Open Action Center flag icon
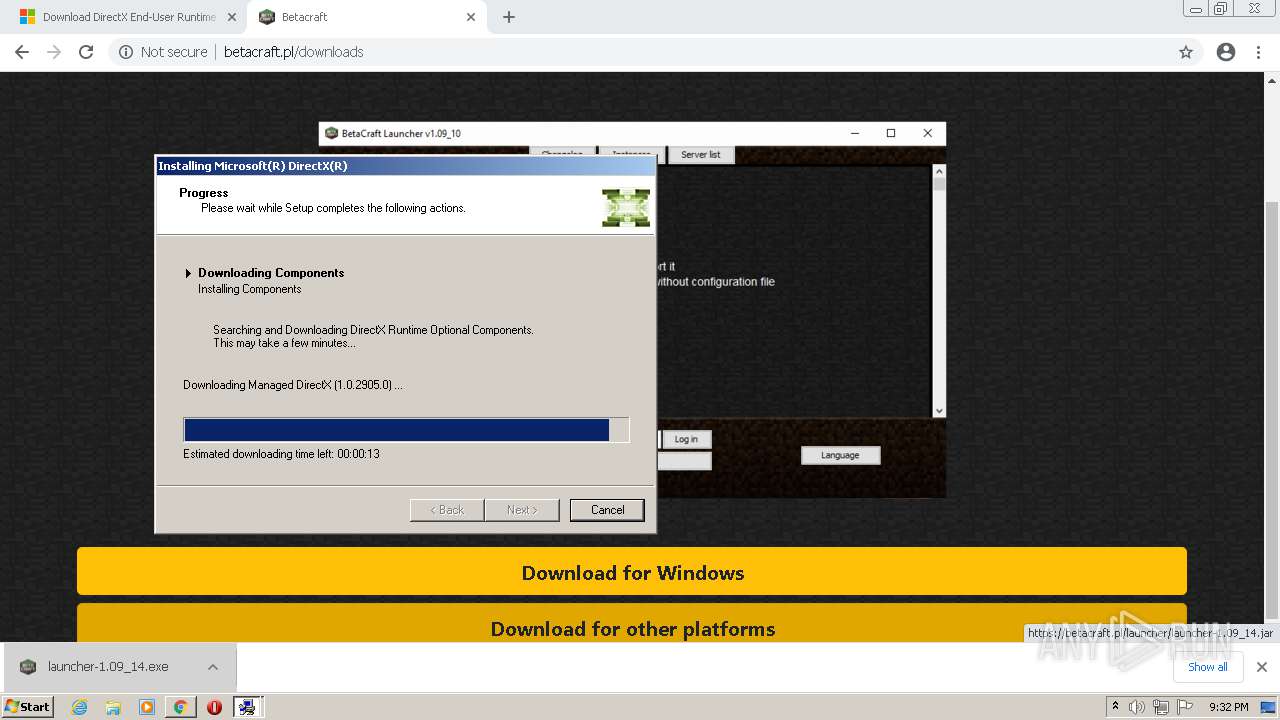Viewport: 1280px width, 720px height. [1185, 707]
